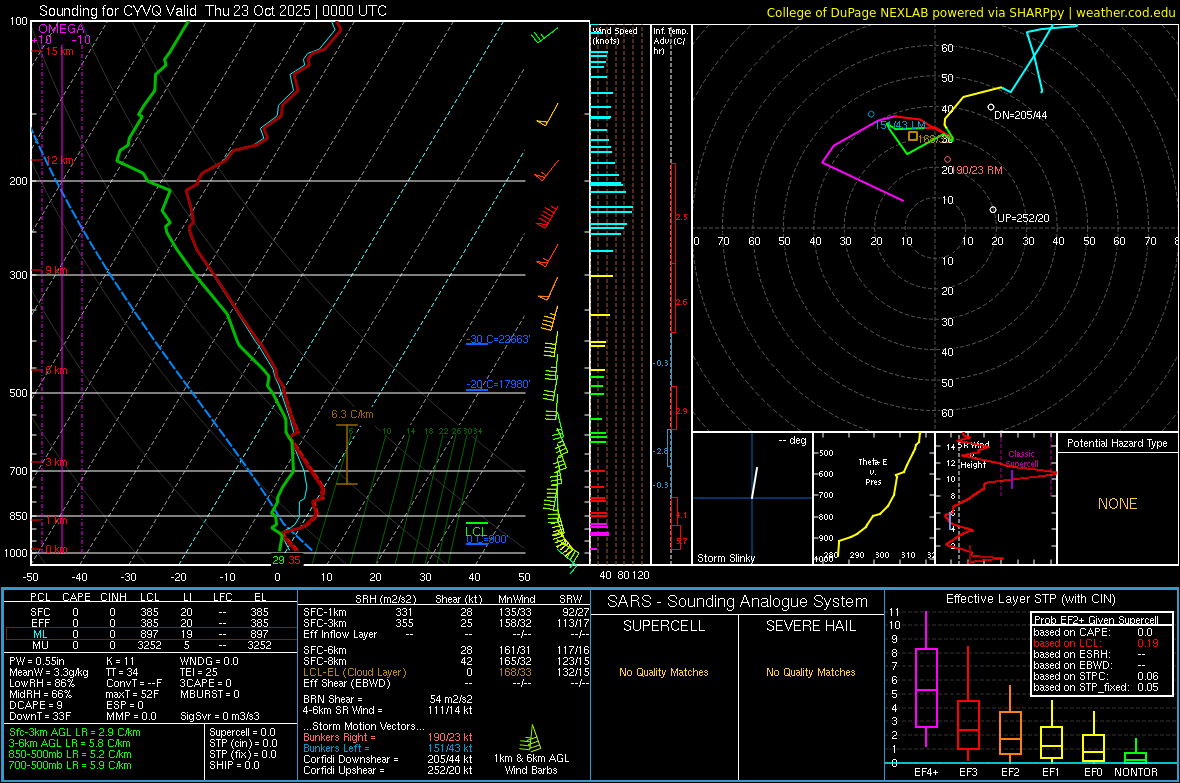Image resolution: width=1180 pixels, height=783 pixels.
Task: Click the '-20 C=17980'' level label
Action: [498, 384]
